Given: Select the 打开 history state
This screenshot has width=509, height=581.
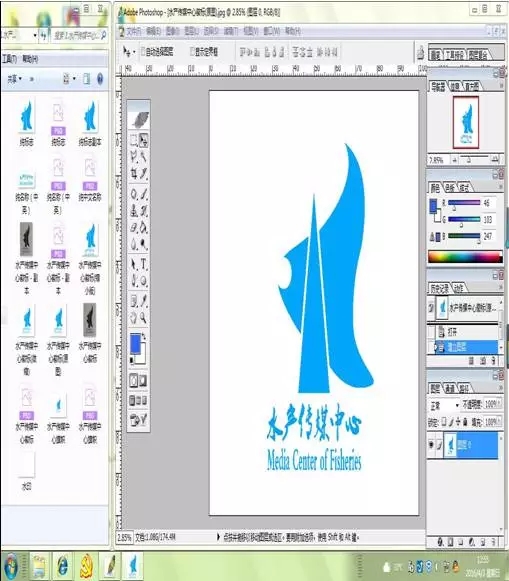Looking at the screenshot, I should [467, 332].
